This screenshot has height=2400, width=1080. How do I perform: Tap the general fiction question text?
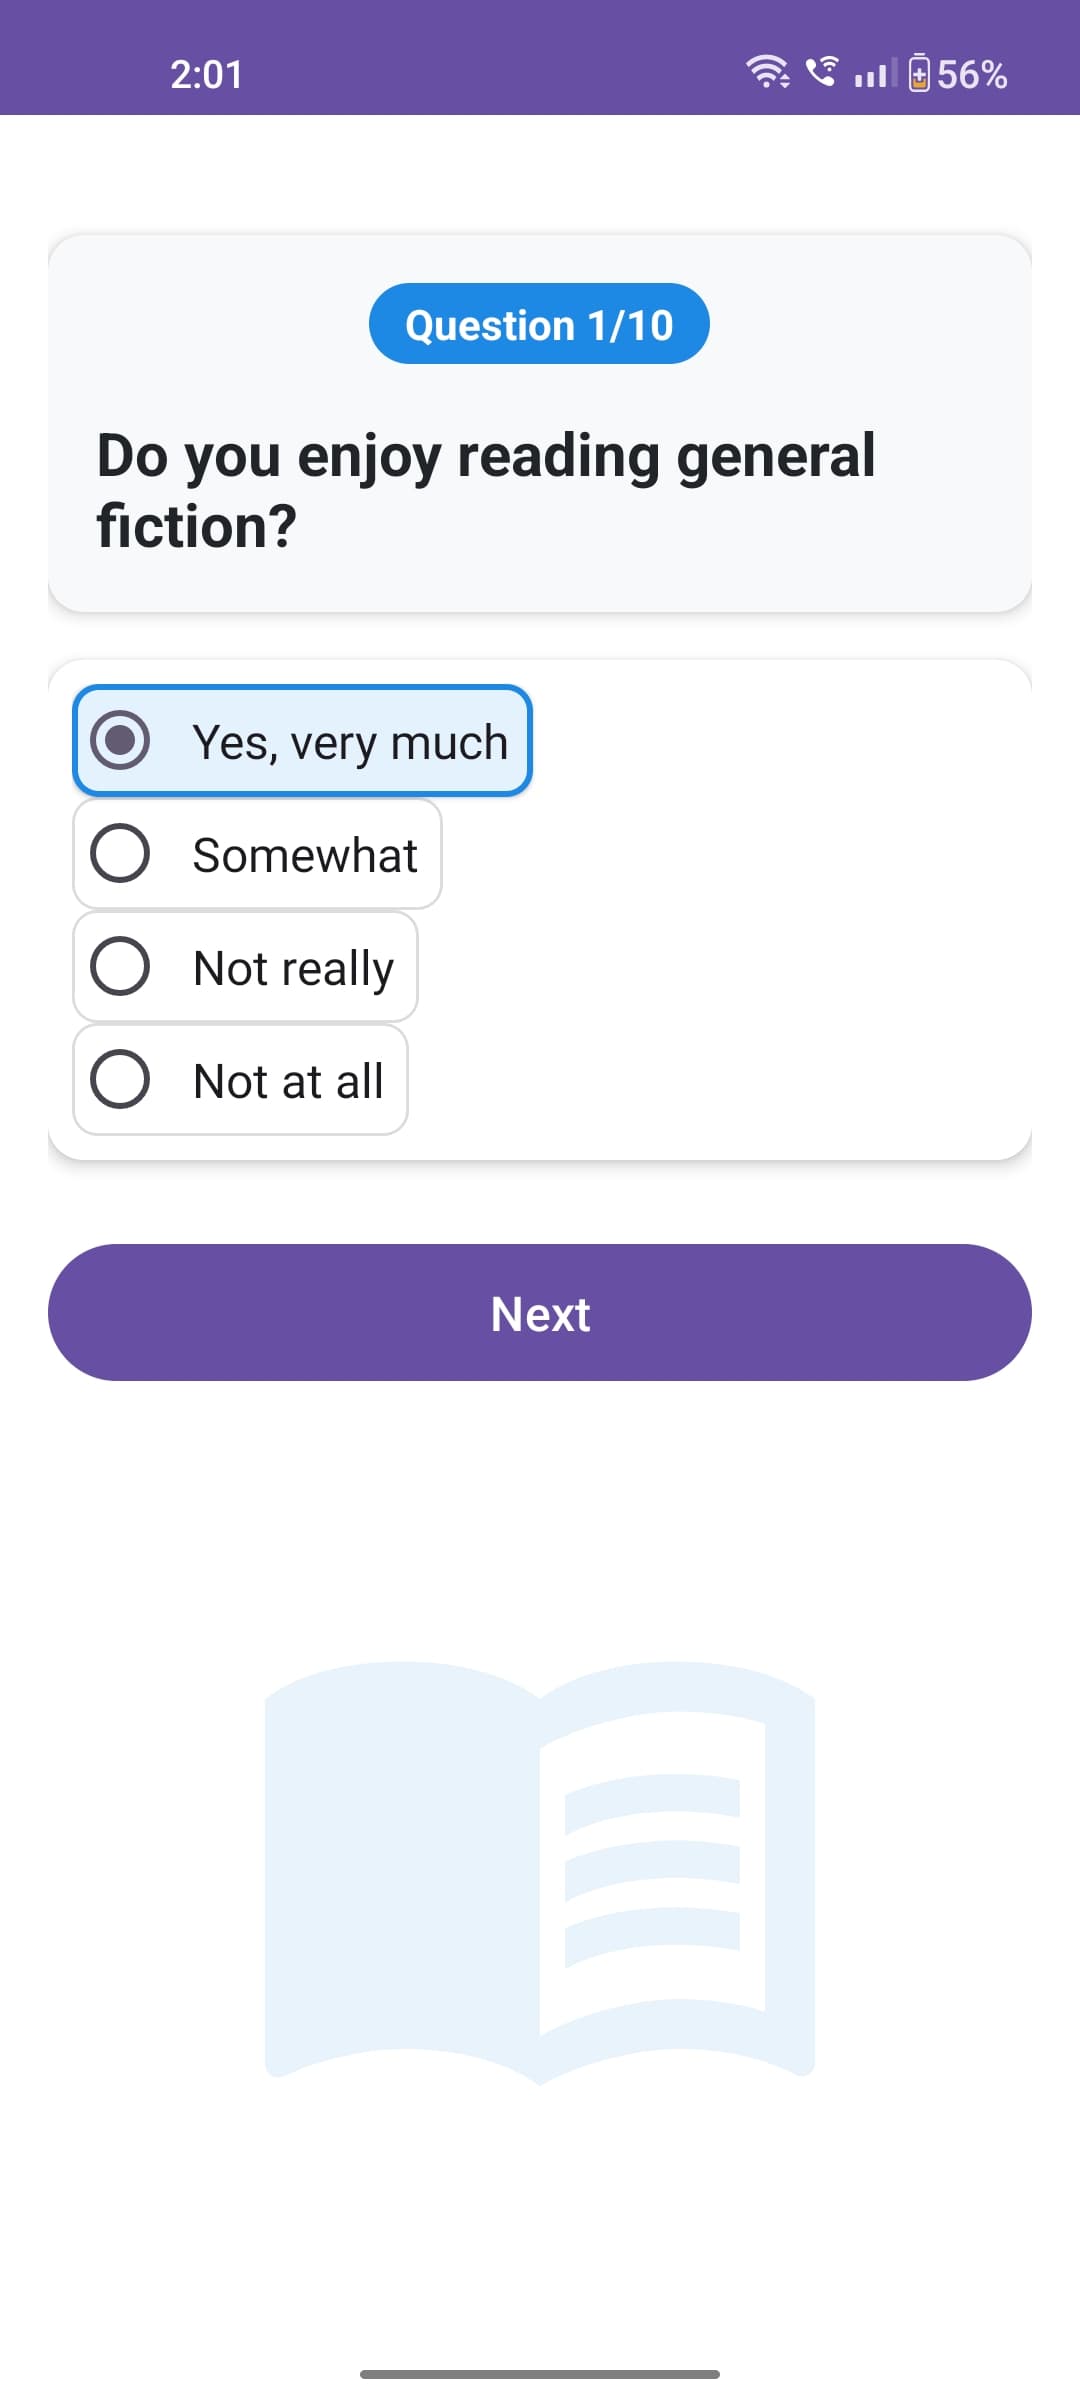pyautogui.click(x=486, y=490)
